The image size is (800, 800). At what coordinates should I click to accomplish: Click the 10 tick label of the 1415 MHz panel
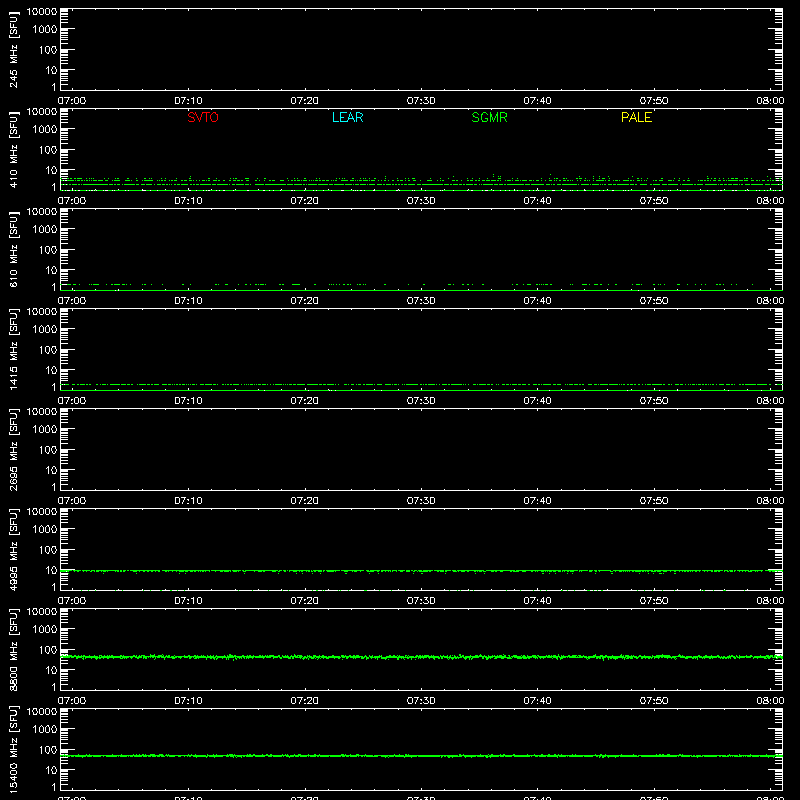click(x=51, y=370)
